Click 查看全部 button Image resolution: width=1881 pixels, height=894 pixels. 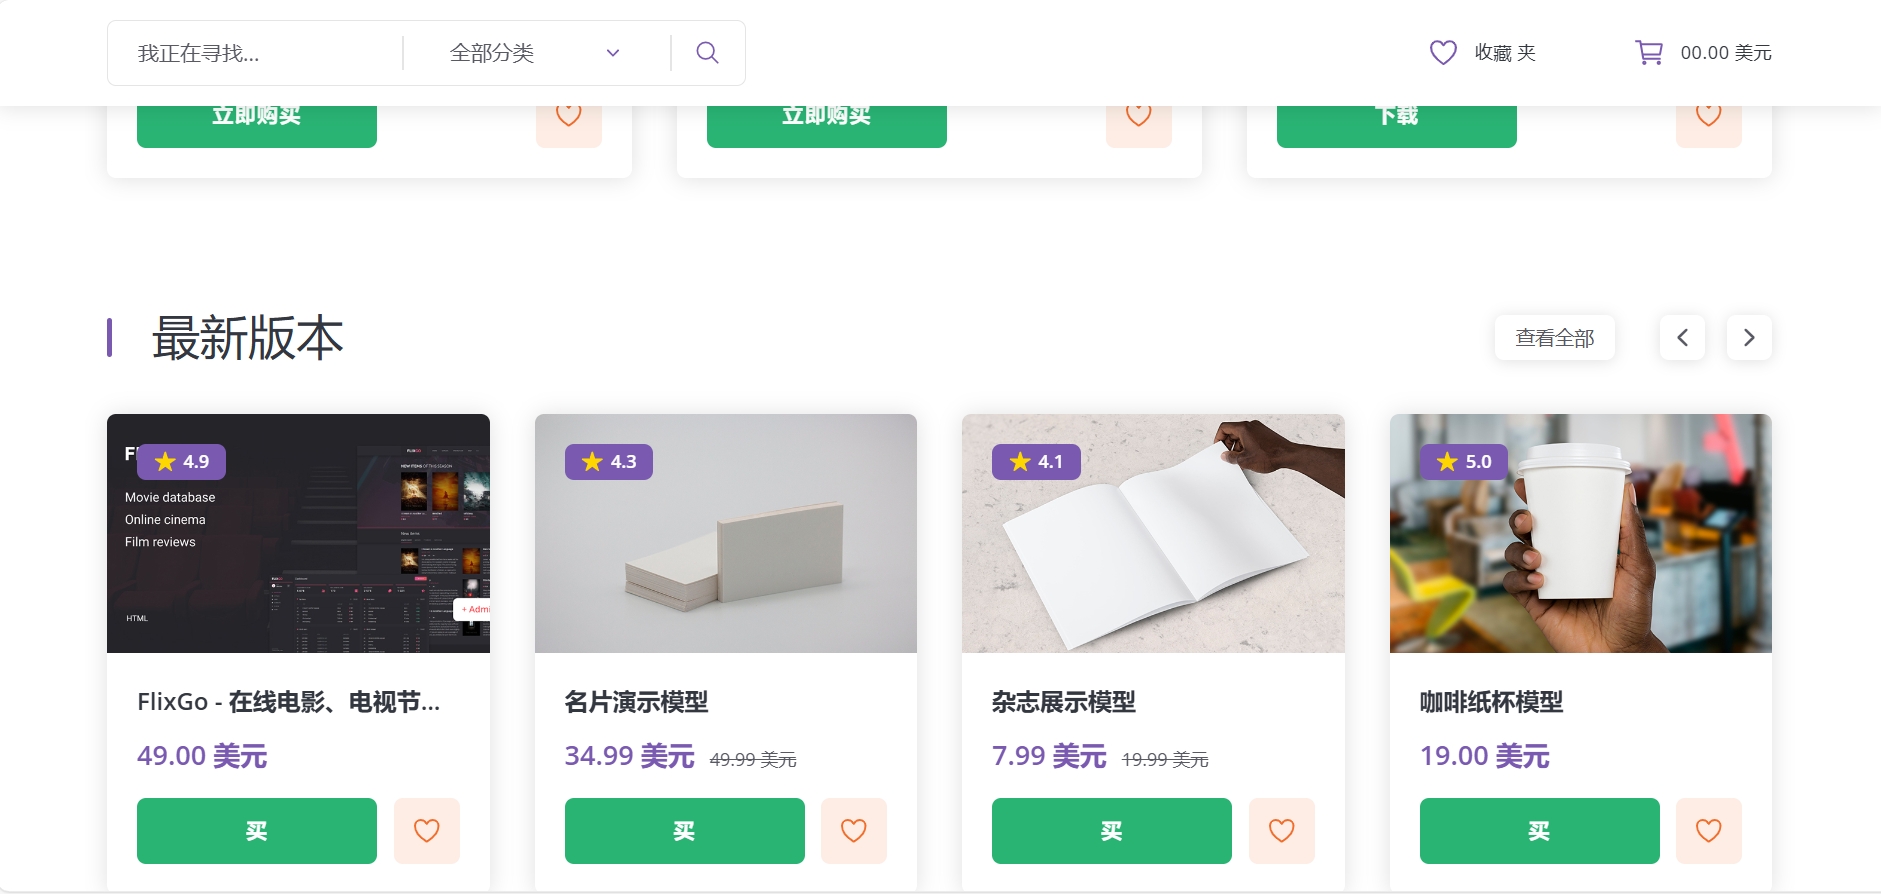[1555, 338]
